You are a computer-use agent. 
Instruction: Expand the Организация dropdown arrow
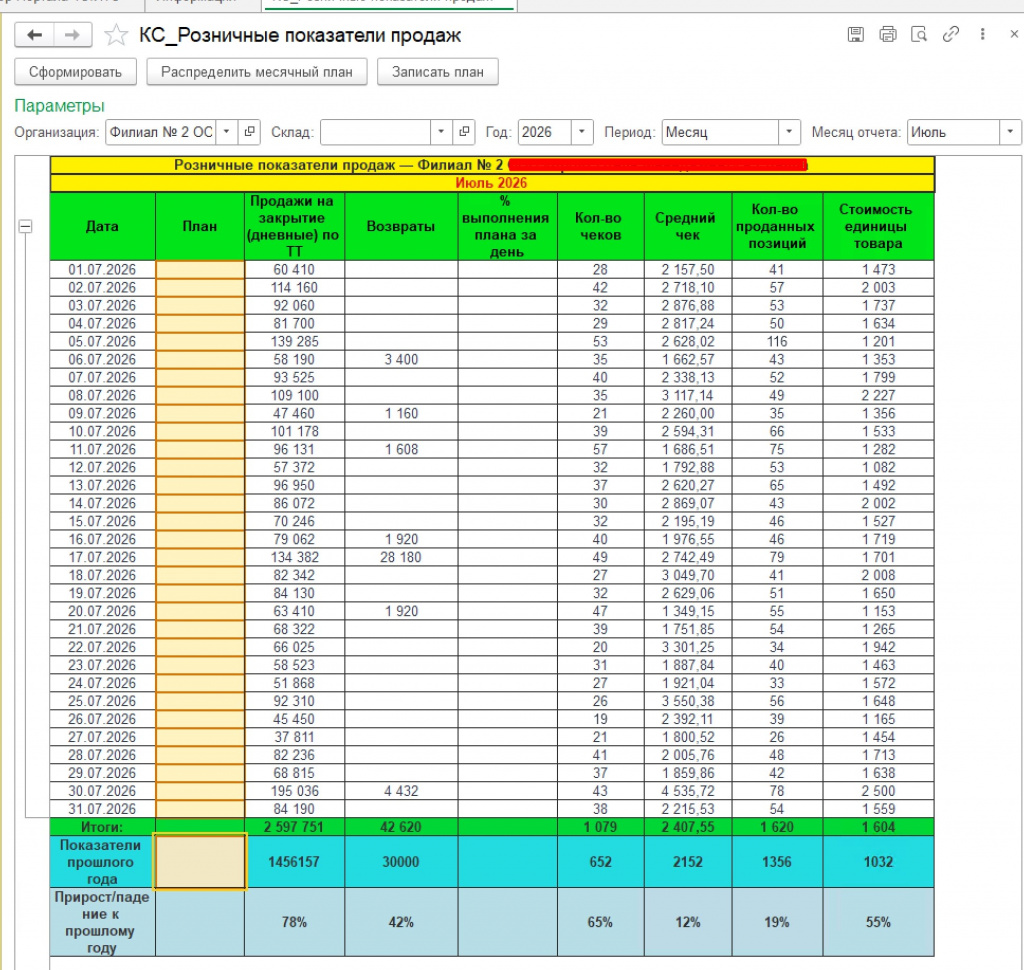click(227, 132)
